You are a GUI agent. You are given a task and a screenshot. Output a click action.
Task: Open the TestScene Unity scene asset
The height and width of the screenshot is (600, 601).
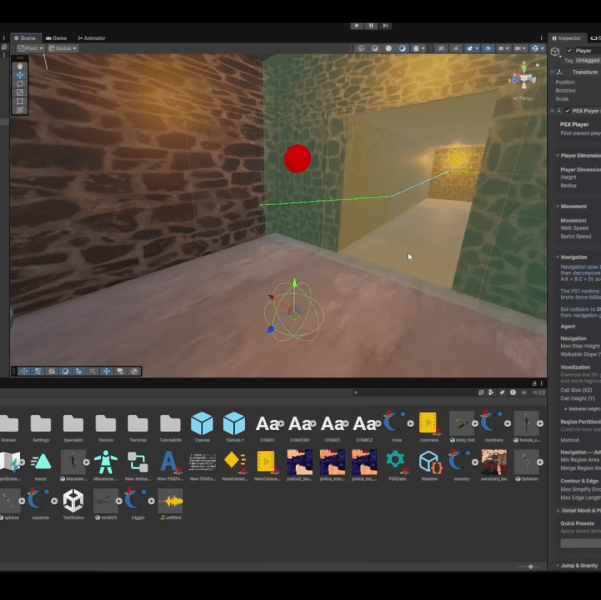[73, 501]
